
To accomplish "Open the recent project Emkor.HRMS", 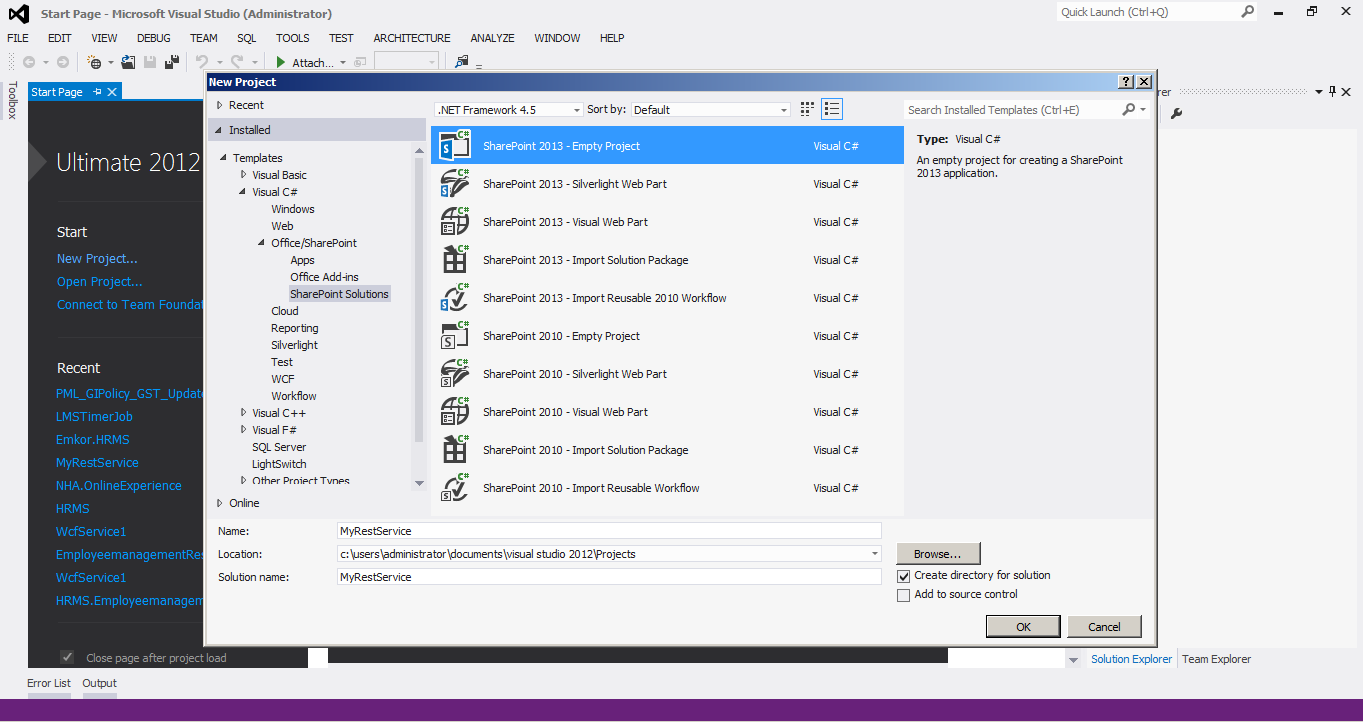I will coord(92,439).
